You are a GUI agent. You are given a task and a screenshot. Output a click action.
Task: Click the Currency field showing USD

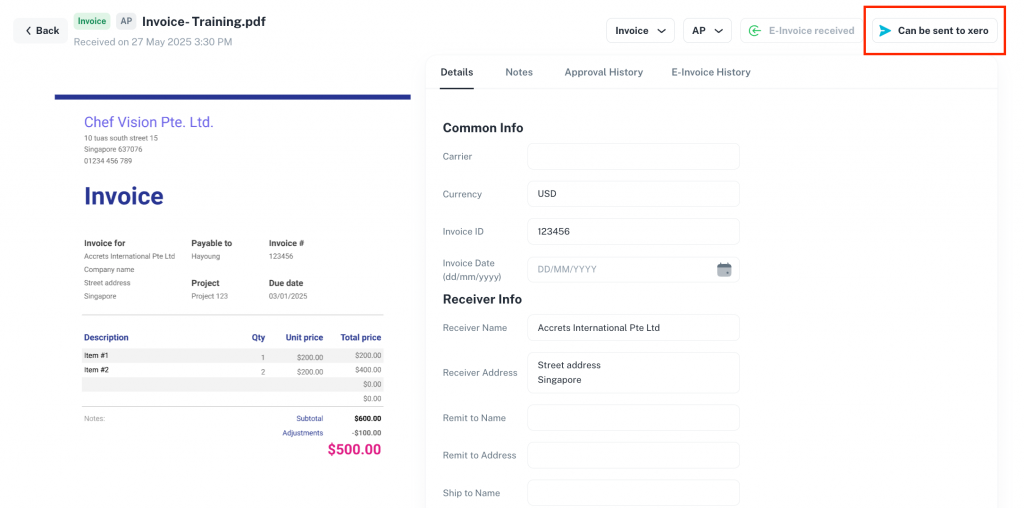pos(633,194)
